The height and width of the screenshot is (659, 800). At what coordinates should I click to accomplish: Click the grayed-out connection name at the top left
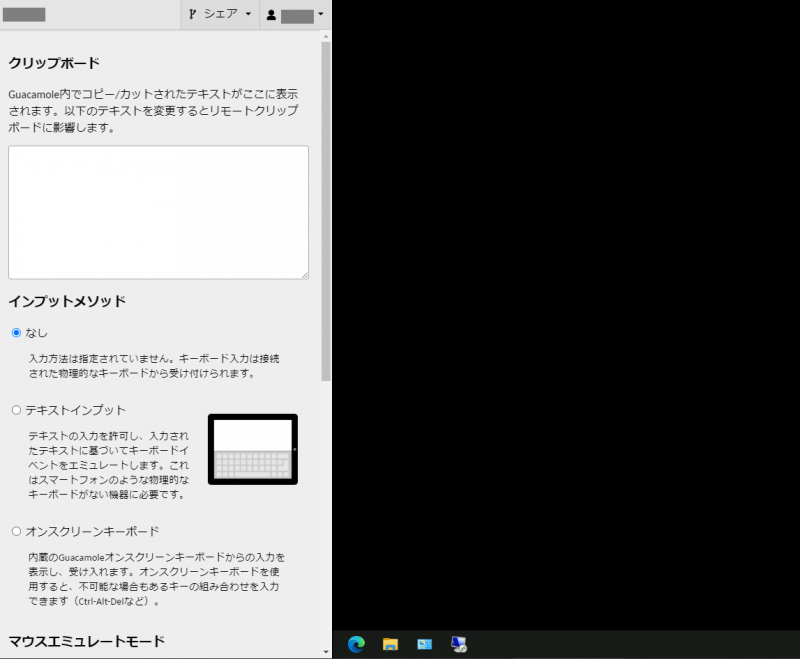[x=24, y=15]
